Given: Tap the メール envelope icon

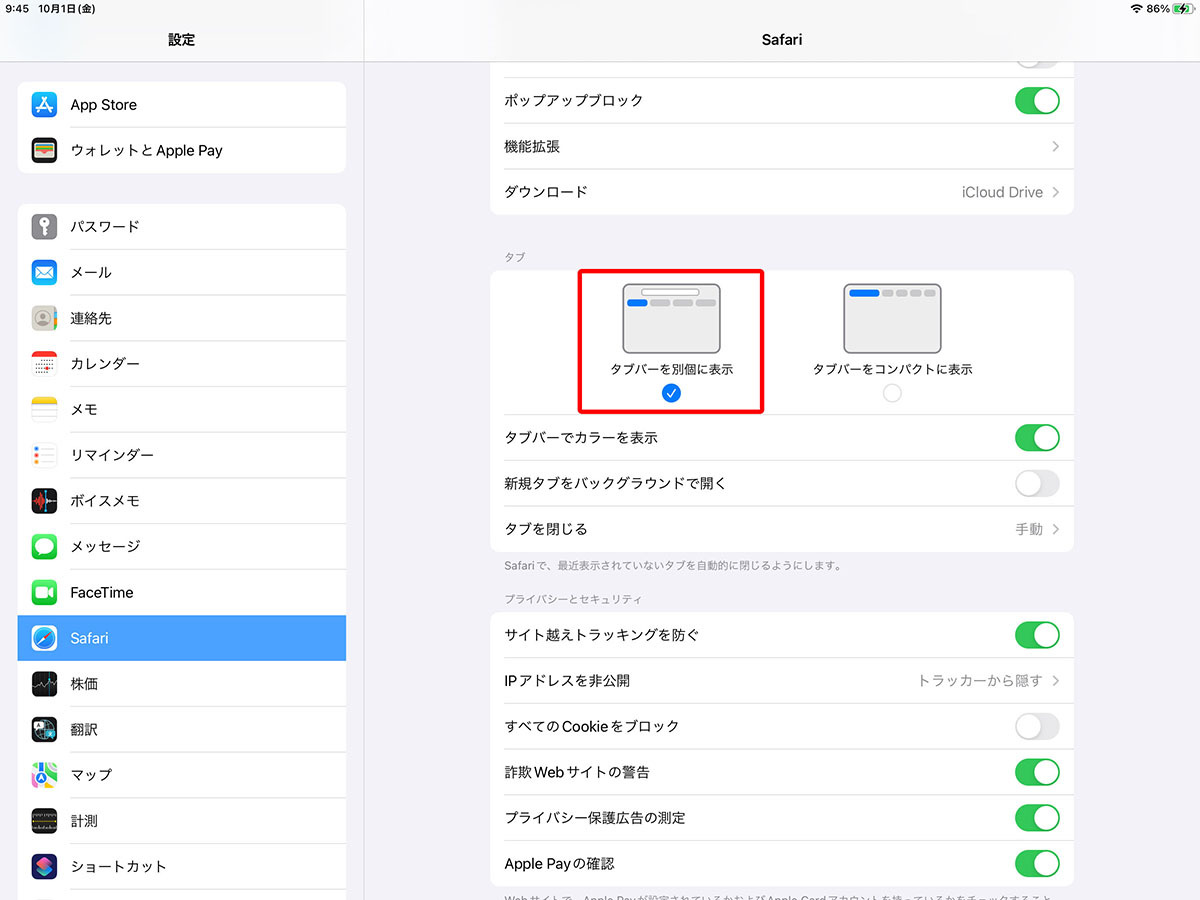Looking at the screenshot, I should [44, 272].
